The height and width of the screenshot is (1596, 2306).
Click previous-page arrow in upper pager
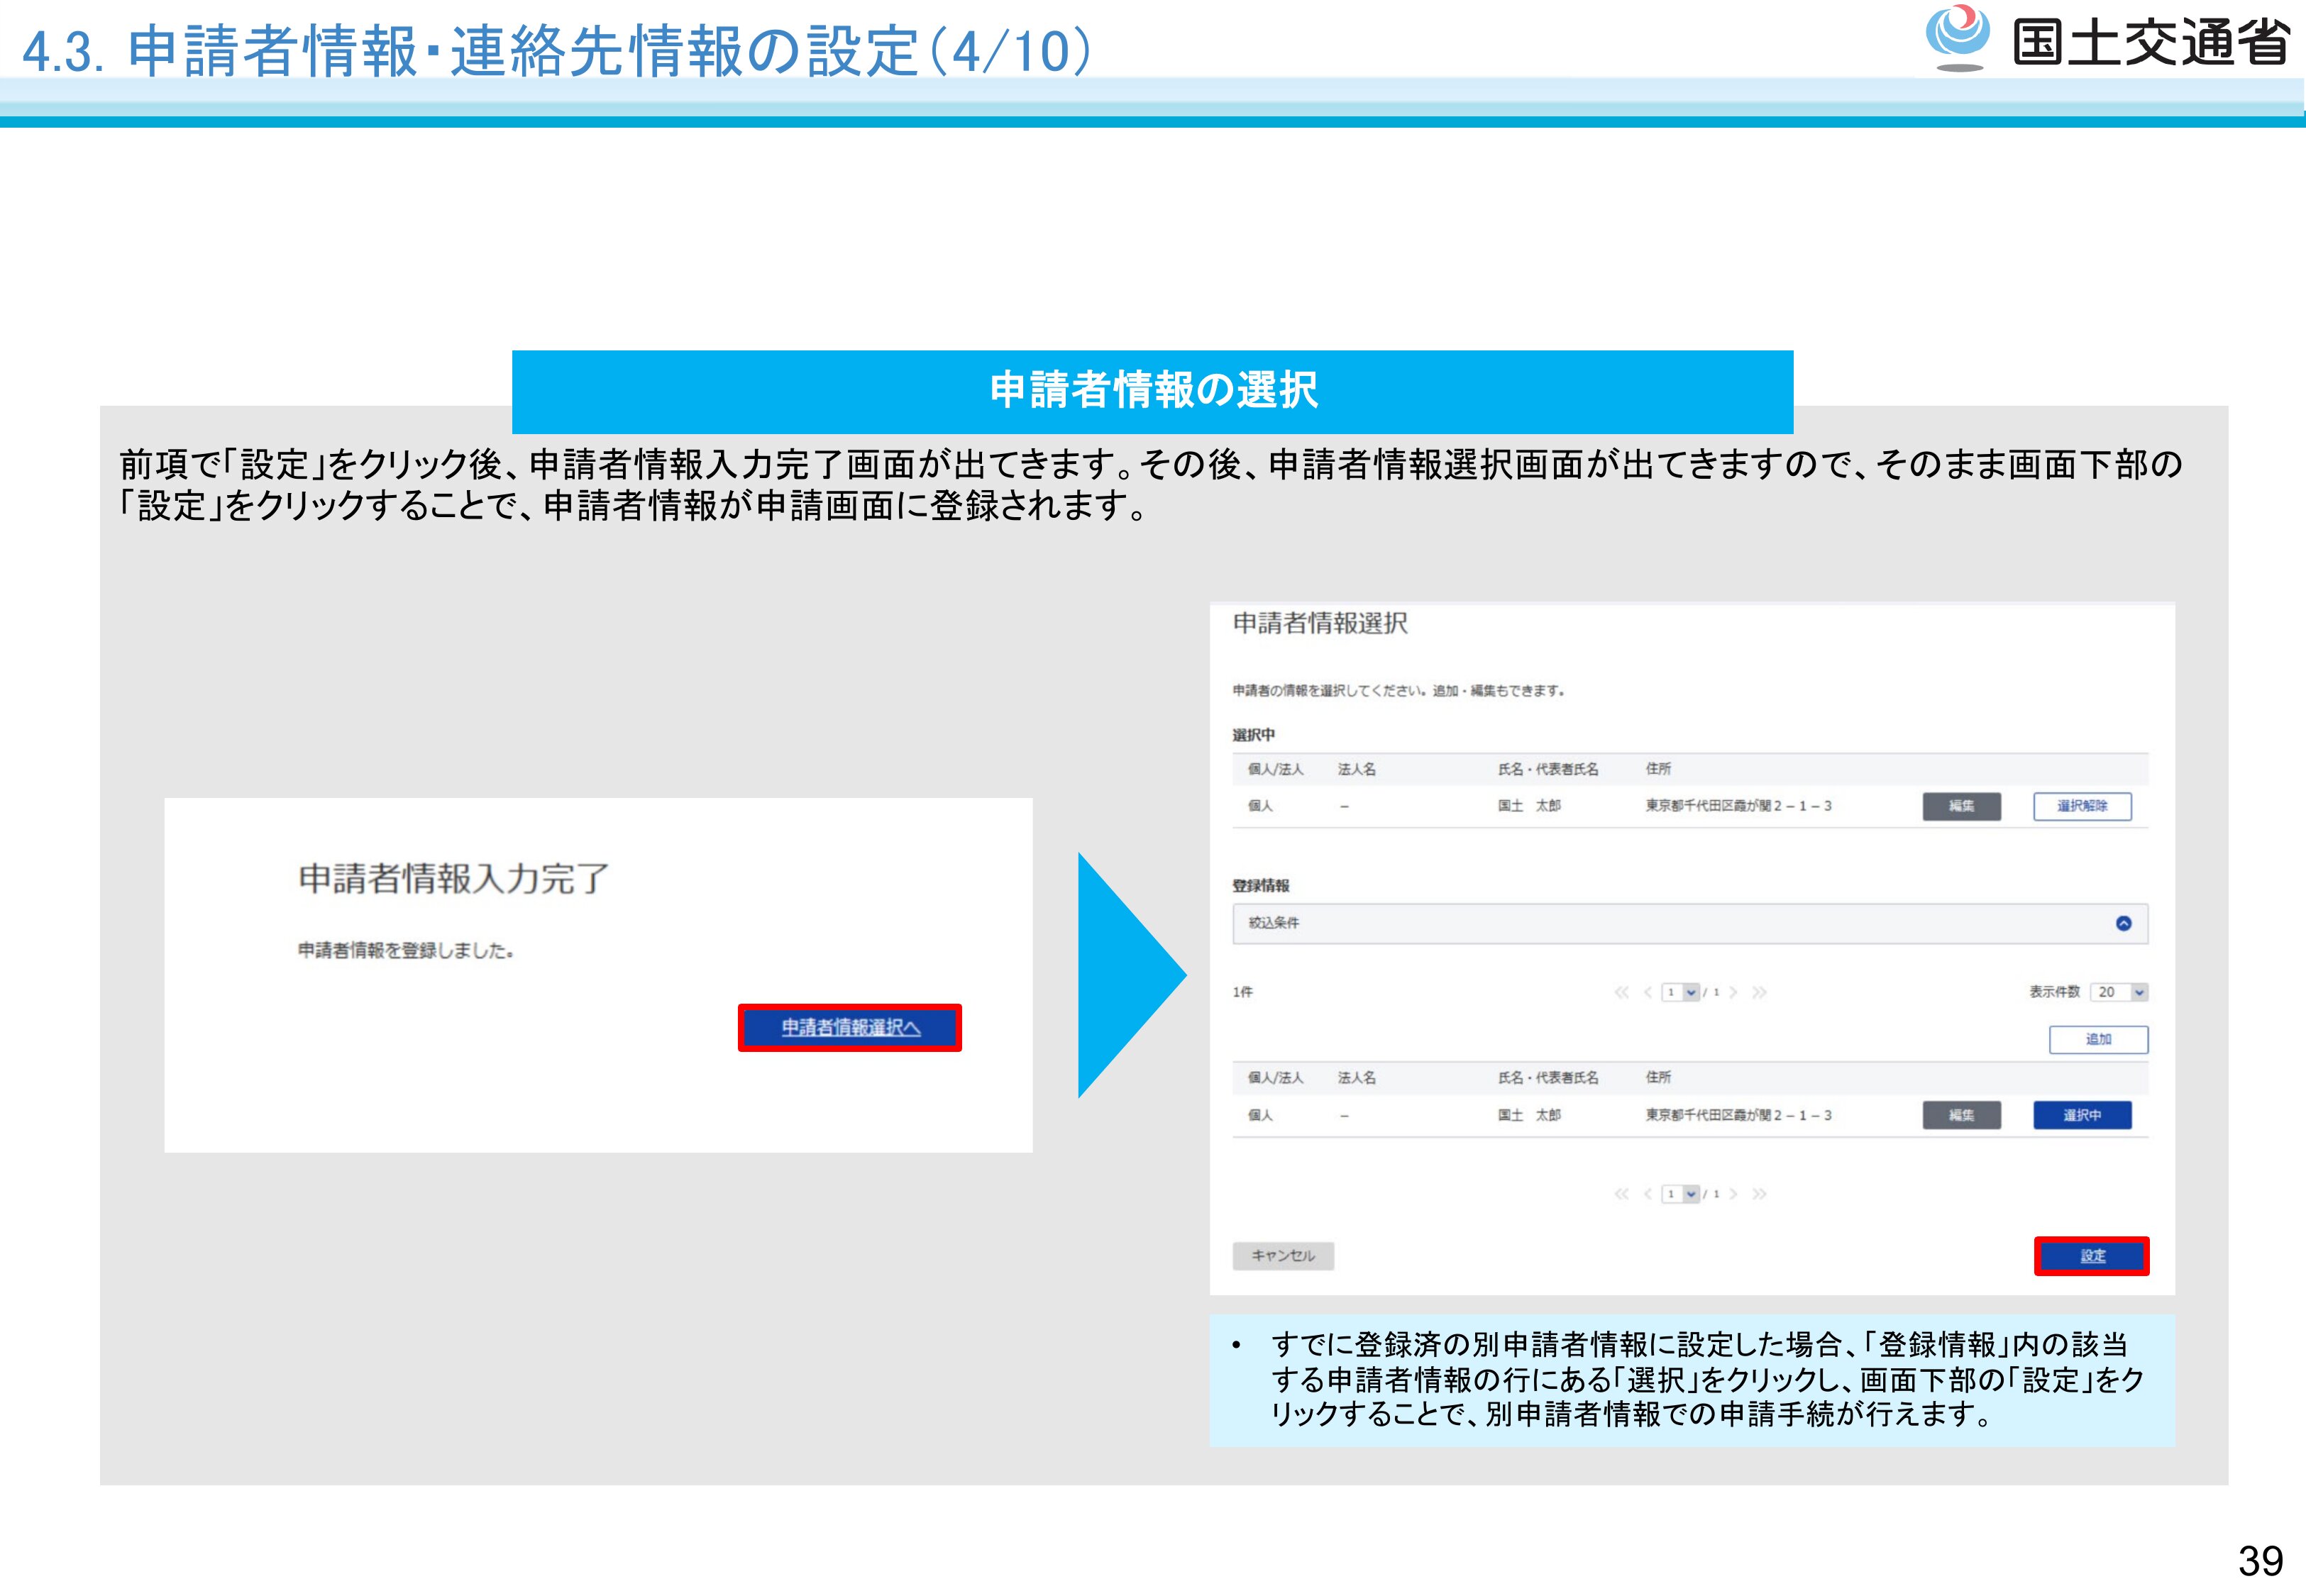pyautogui.click(x=1647, y=992)
